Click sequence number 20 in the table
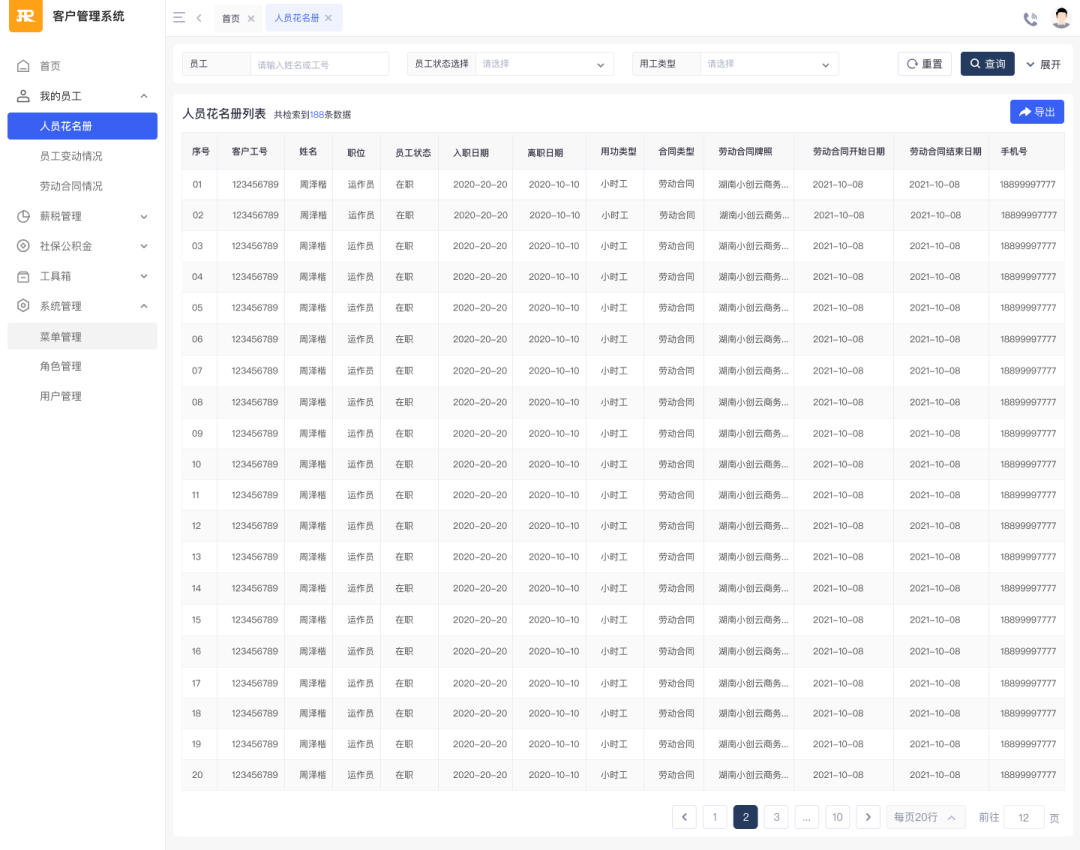Screen dimensions: 1080x850 197,775
